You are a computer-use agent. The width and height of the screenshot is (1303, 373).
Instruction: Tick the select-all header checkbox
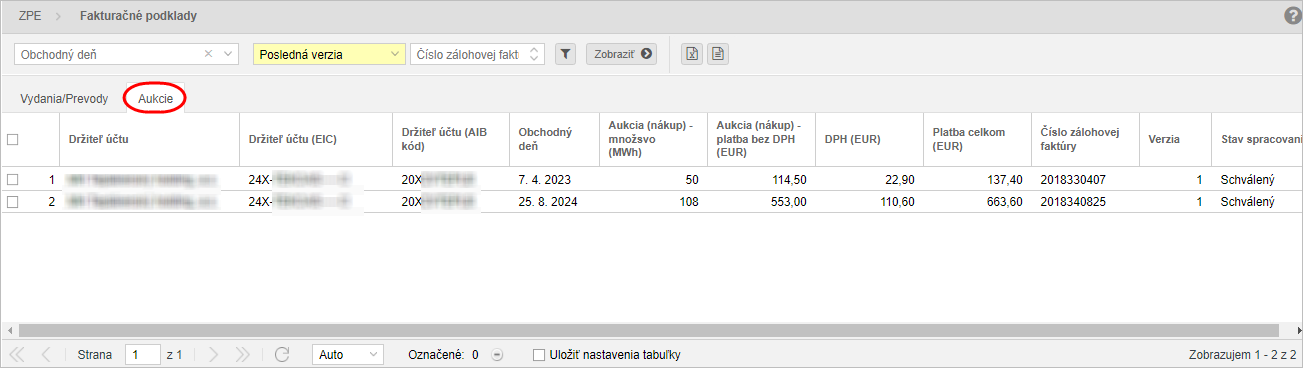click(x=12, y=140)
